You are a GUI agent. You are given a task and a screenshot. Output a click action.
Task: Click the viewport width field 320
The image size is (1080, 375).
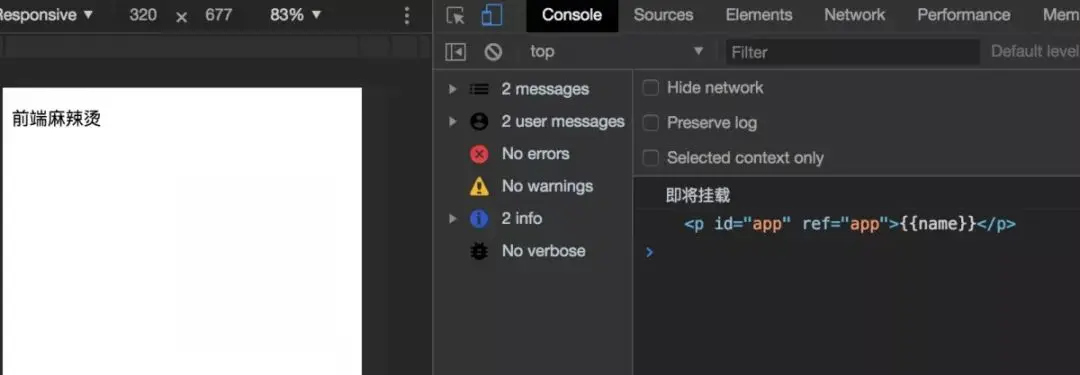click(143, 14)
